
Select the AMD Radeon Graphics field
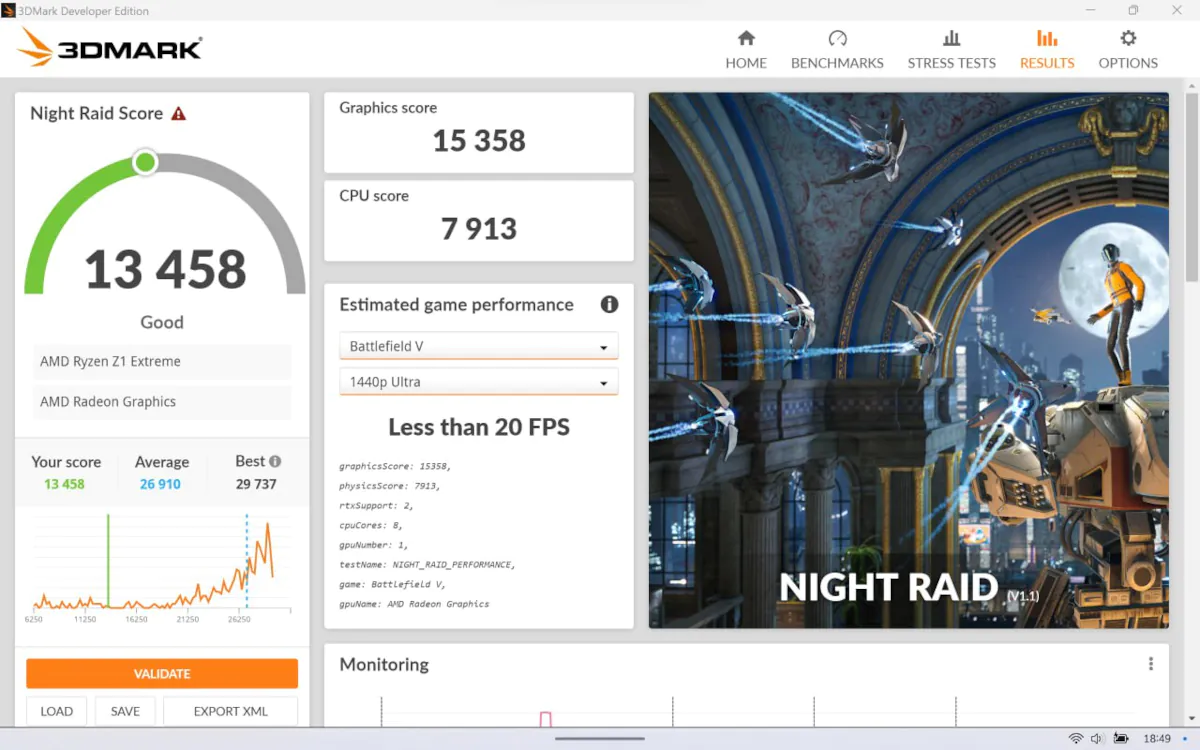pos(162,402)
